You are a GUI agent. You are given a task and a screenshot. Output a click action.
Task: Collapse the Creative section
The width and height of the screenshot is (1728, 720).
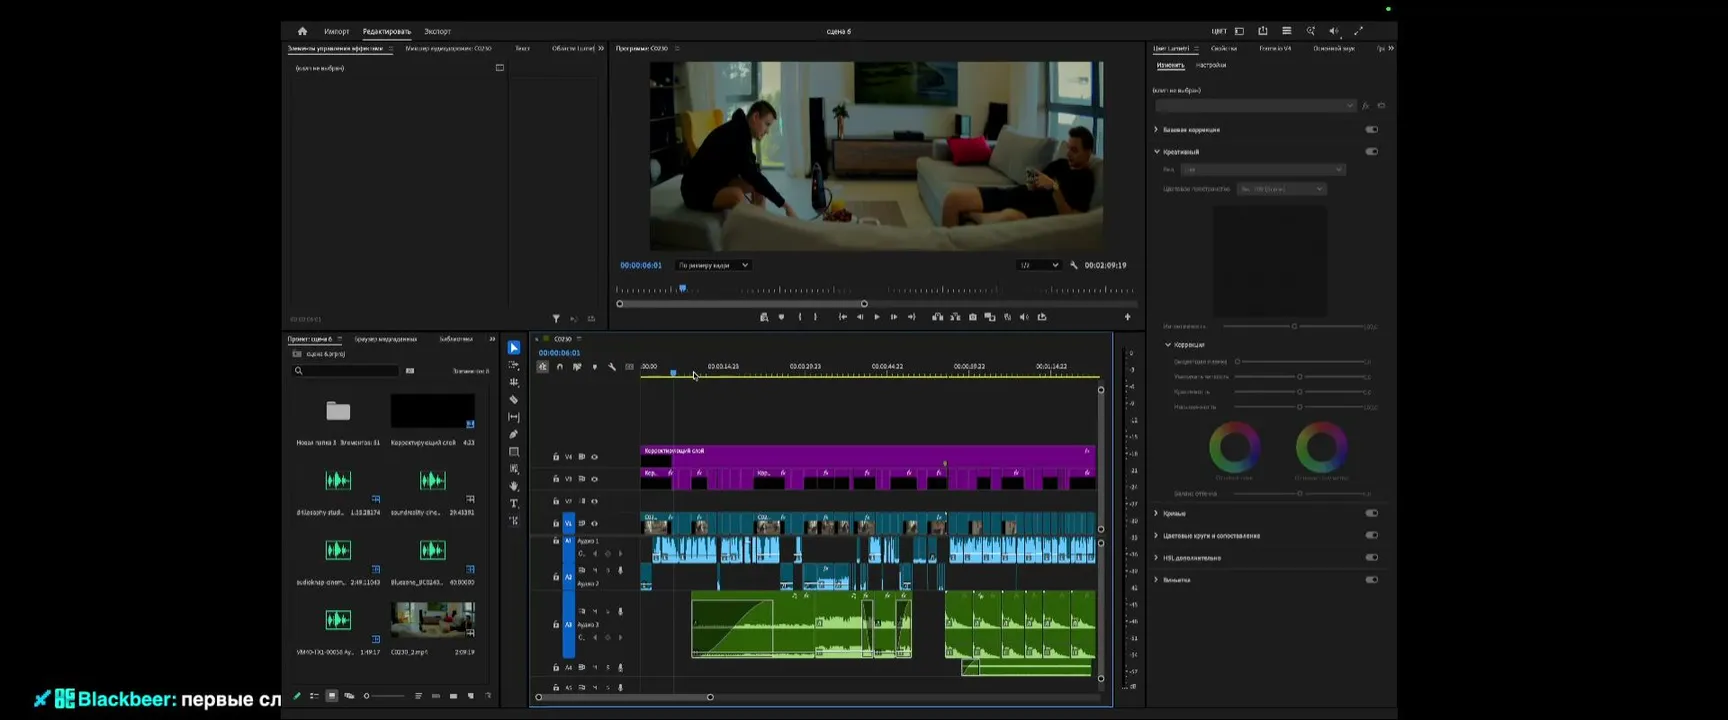coord(1157,152)
